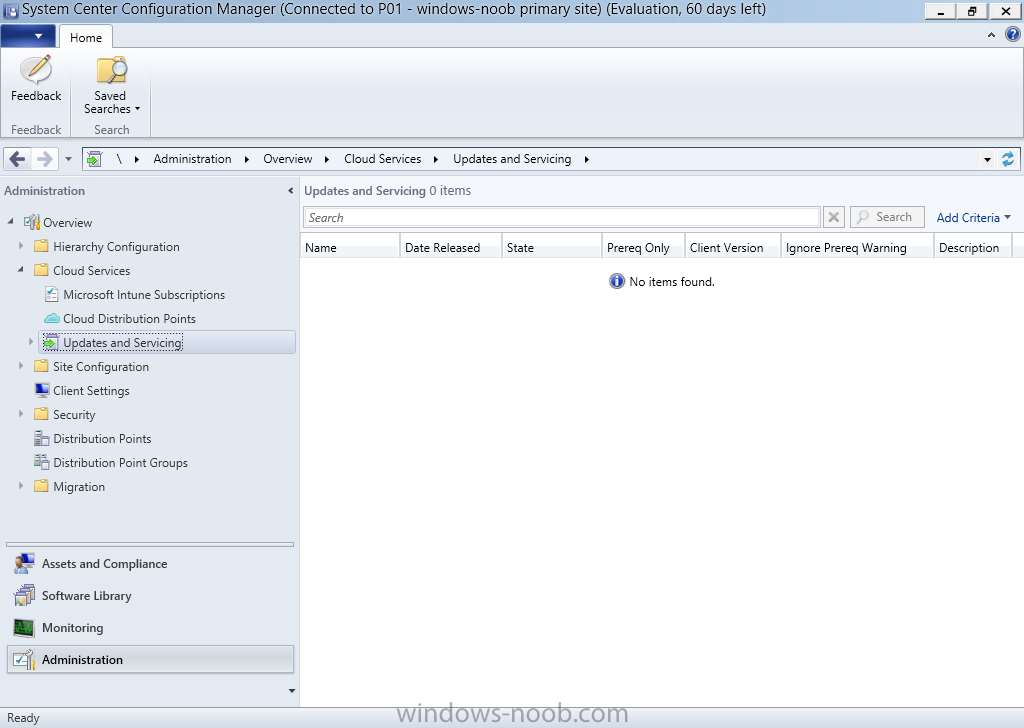This screenshot has height=728, width=1024.
Task: Open navigation history dropdown arrow
Action: pos(69,159)
